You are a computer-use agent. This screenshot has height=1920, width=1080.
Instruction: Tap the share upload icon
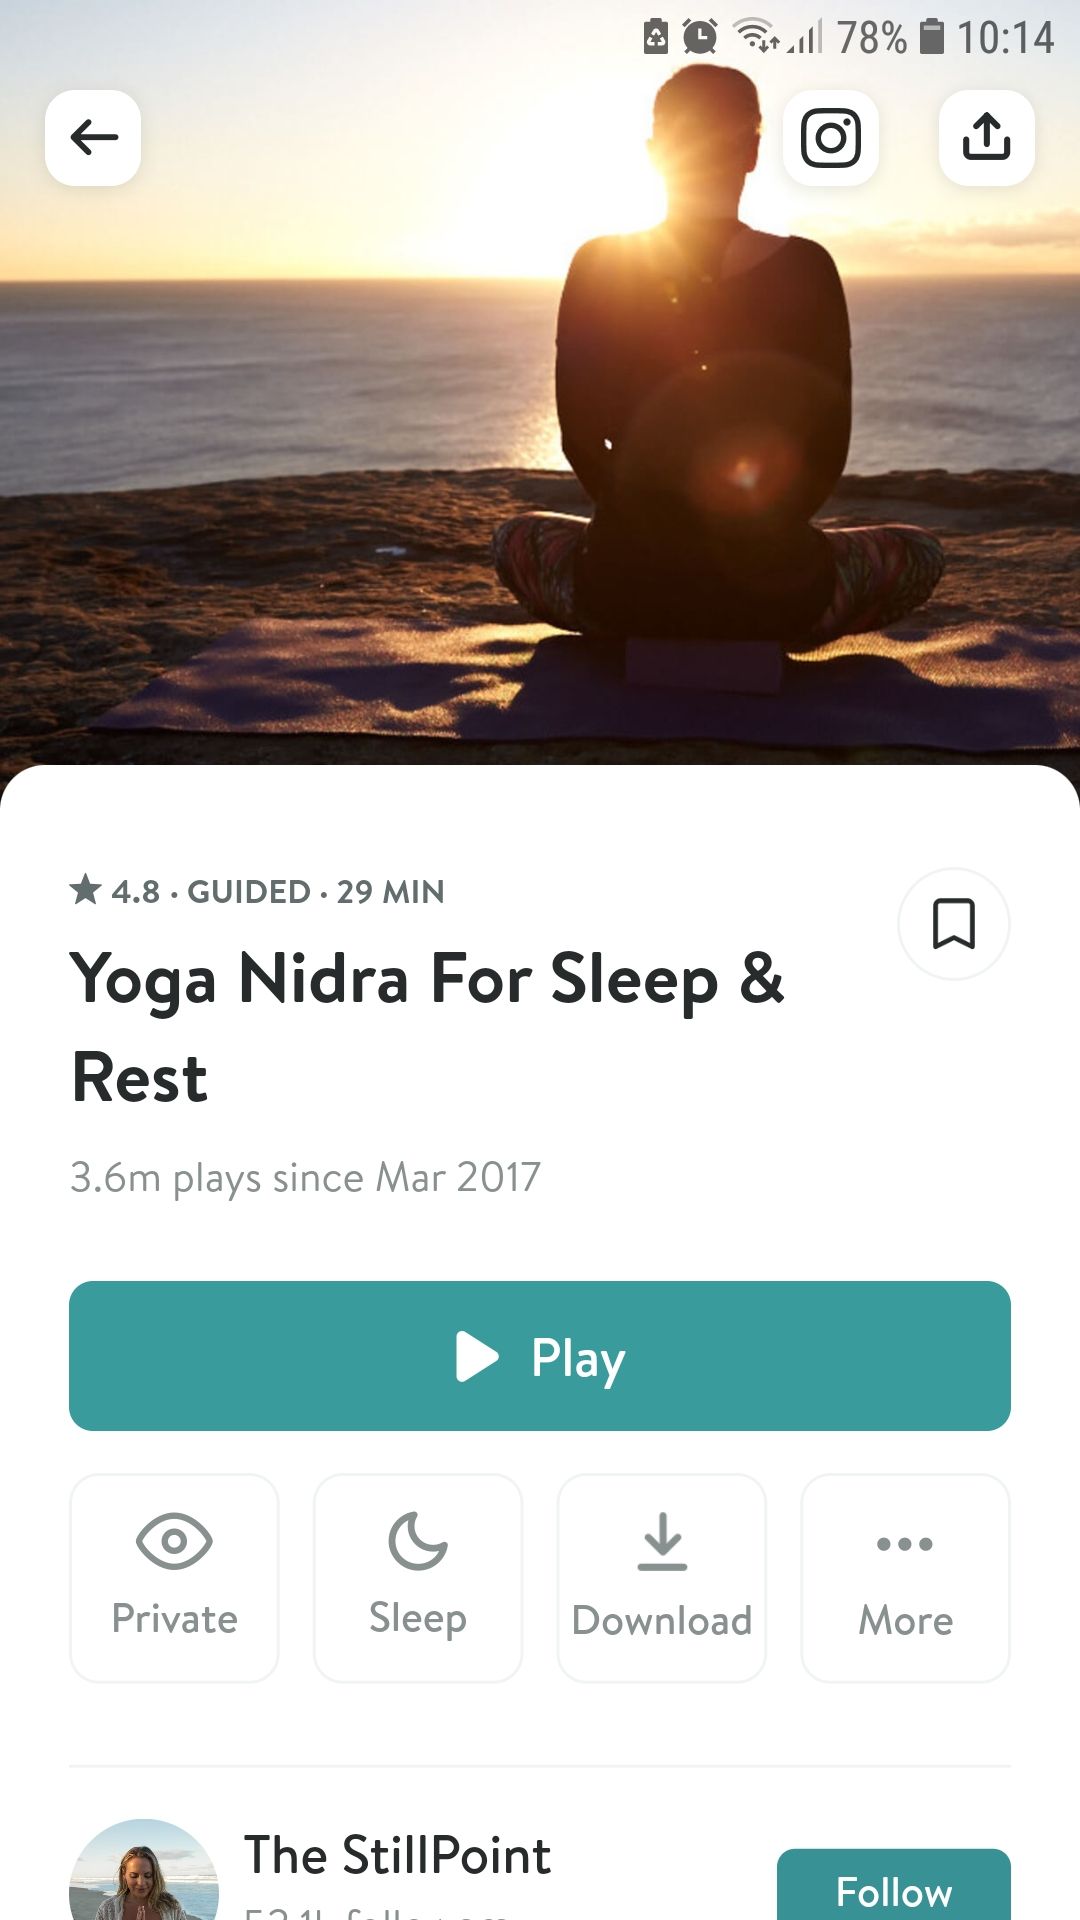pyautogui.click(x=987, y=138)
